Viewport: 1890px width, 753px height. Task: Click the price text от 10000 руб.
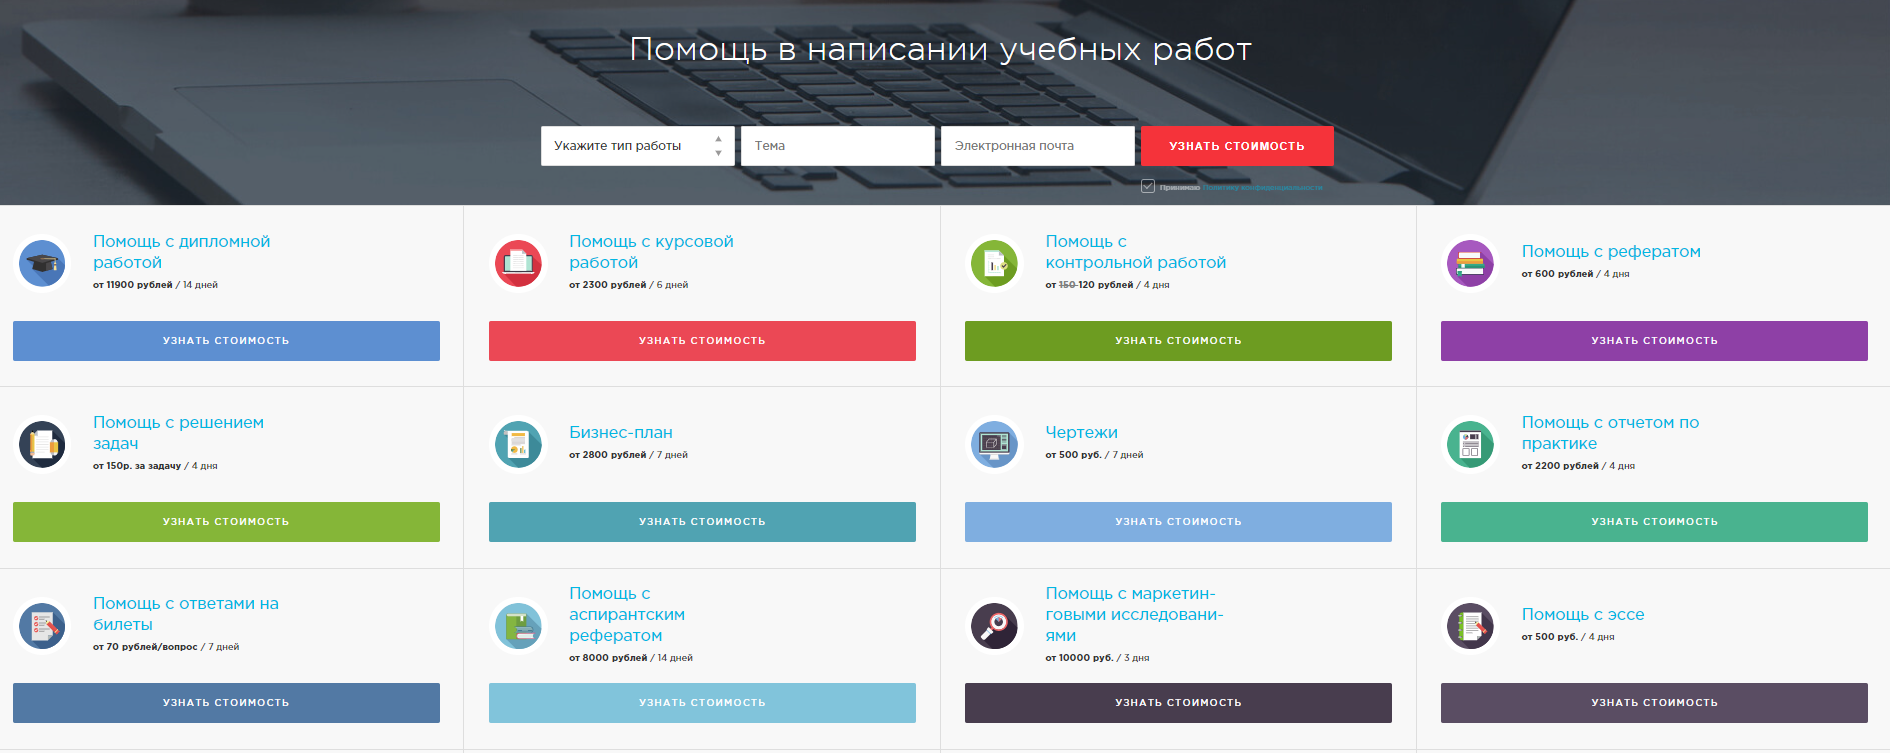click(1079, 658)
